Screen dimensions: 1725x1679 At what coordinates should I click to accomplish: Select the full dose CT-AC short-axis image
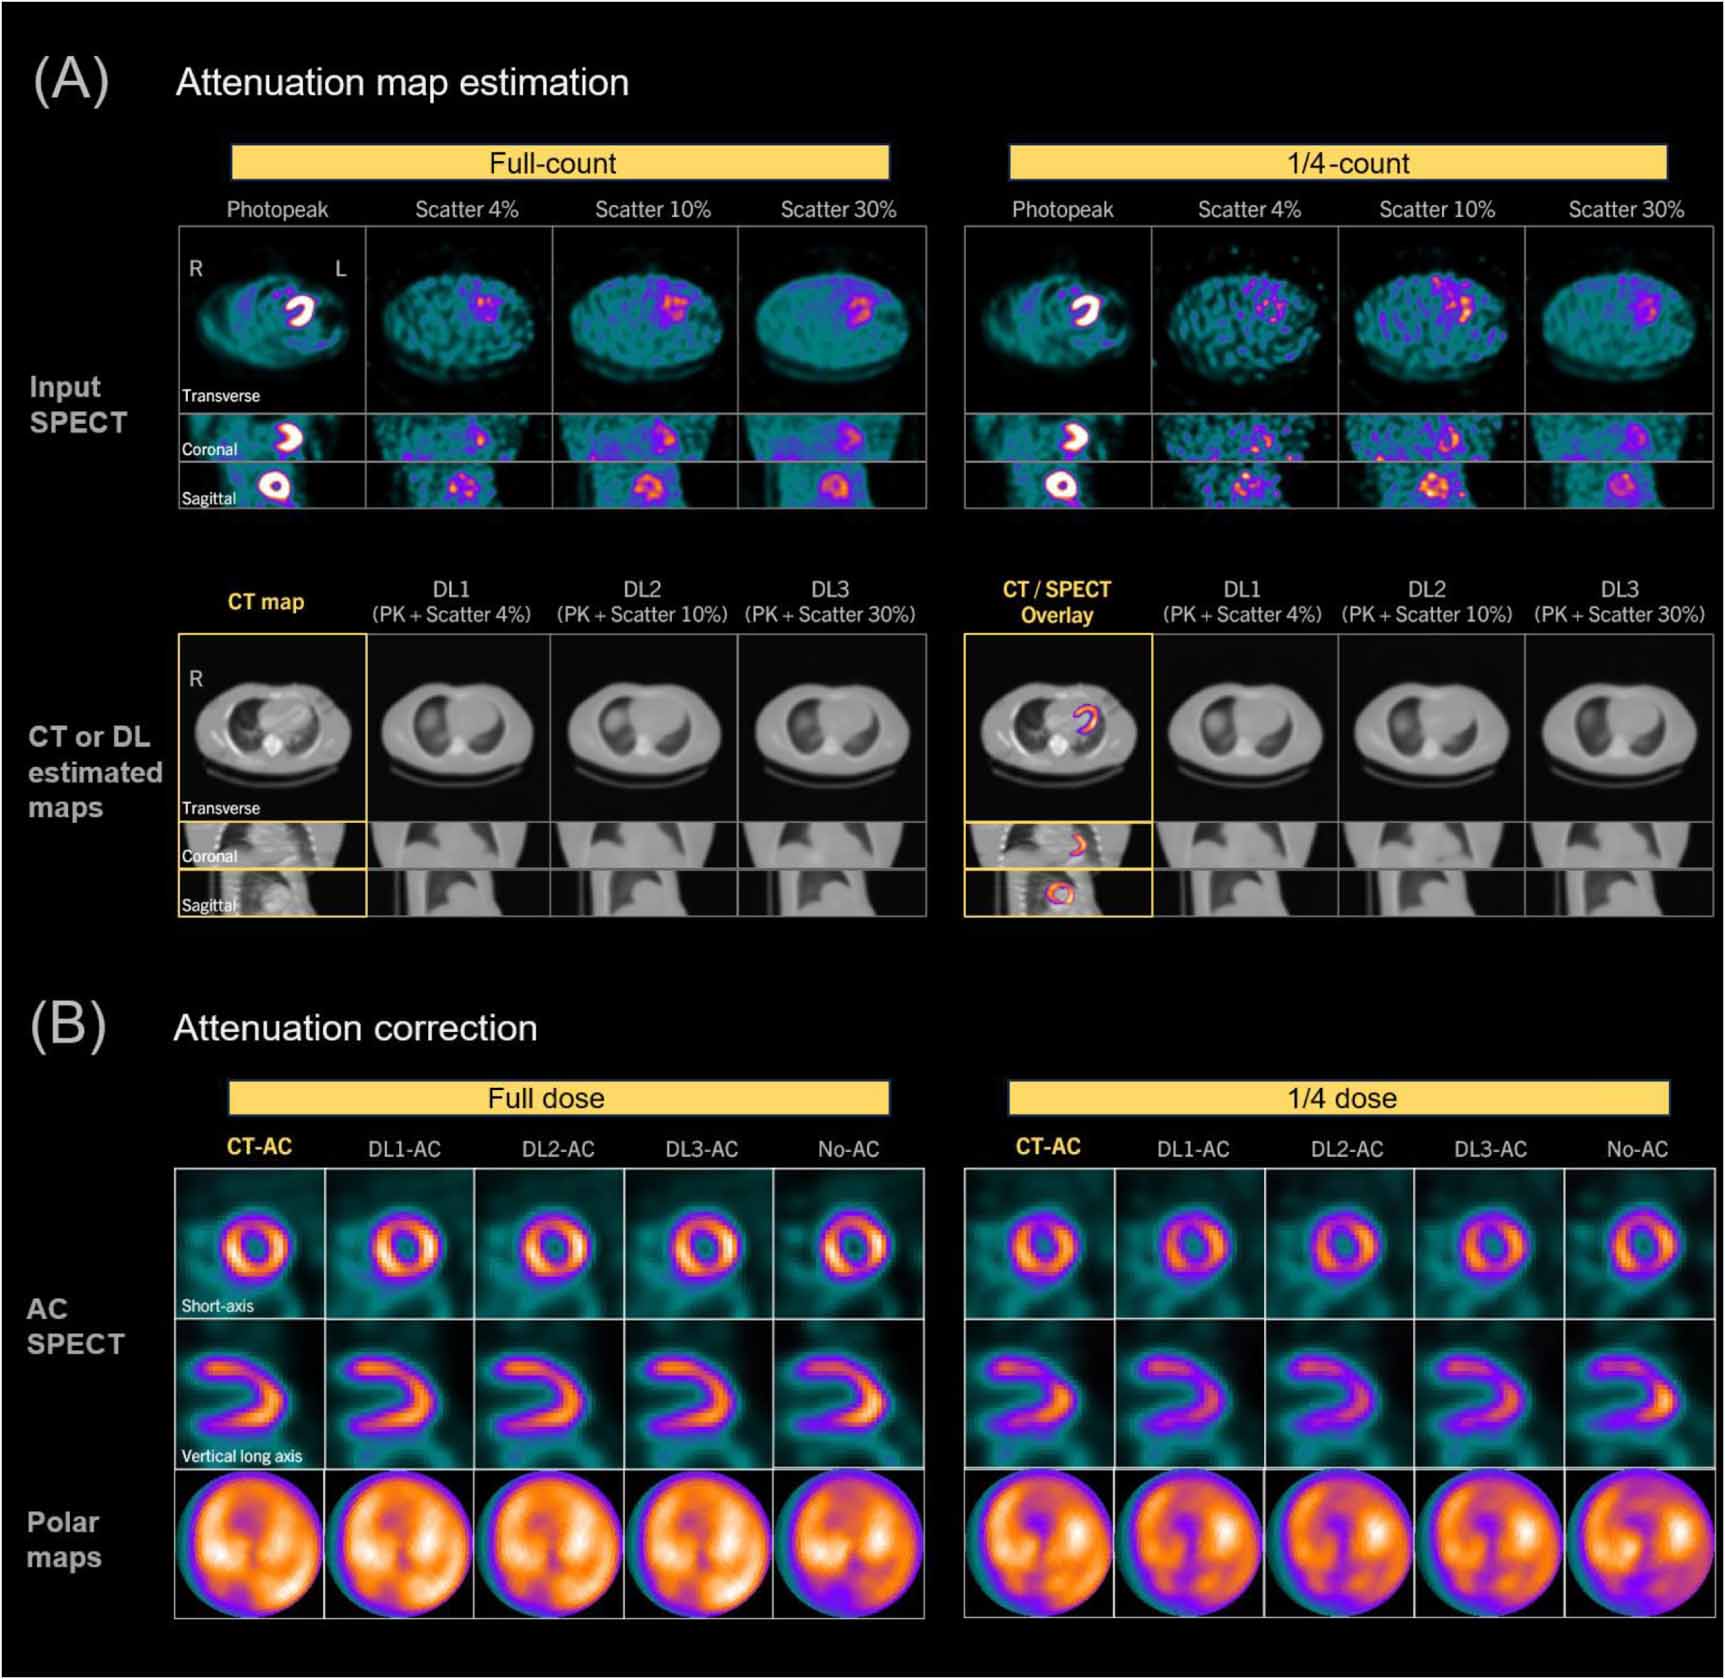[250, 1243]
